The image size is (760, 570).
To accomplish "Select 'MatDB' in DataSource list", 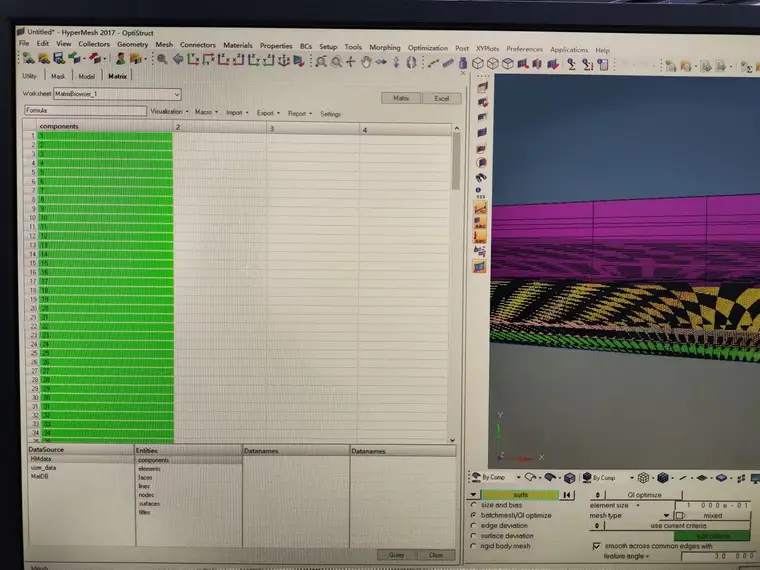I will (39, 476).
